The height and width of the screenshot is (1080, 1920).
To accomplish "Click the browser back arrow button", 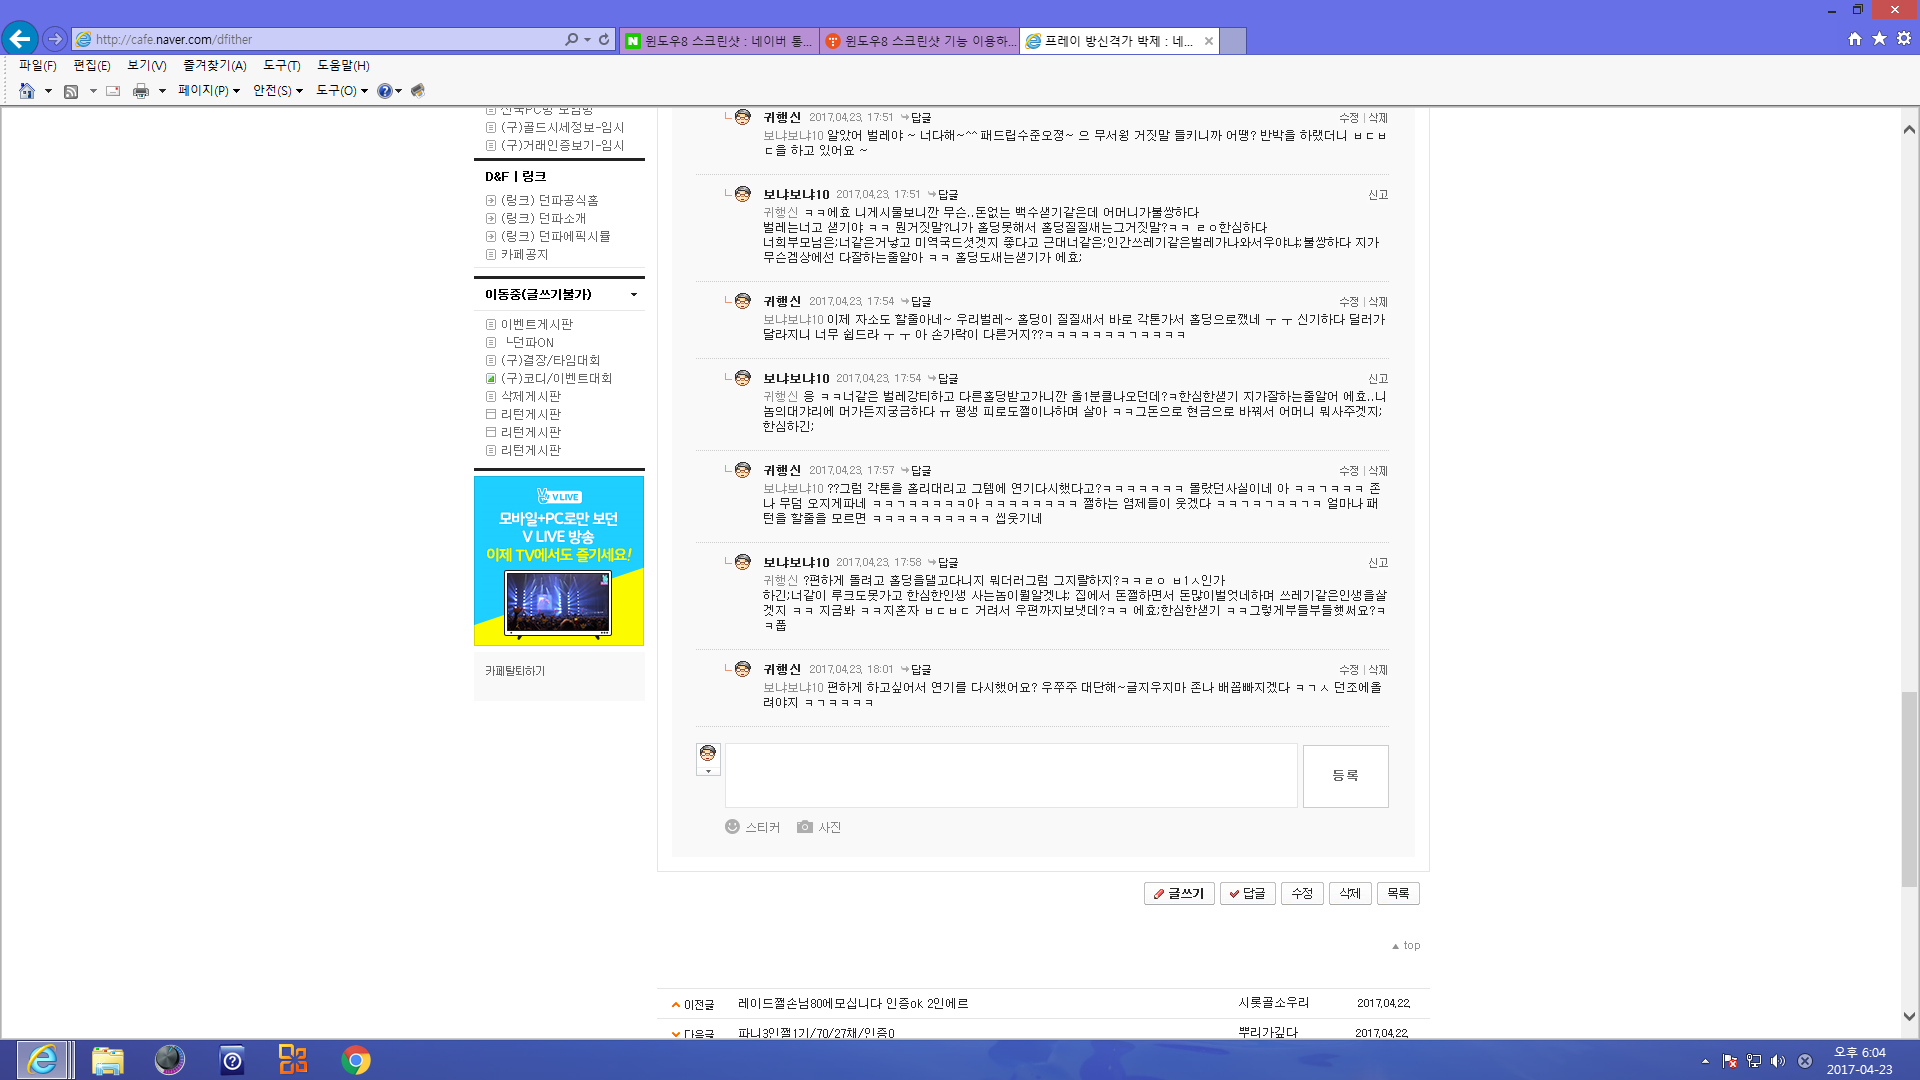I will pyautogui.click(x=19, y=39).
